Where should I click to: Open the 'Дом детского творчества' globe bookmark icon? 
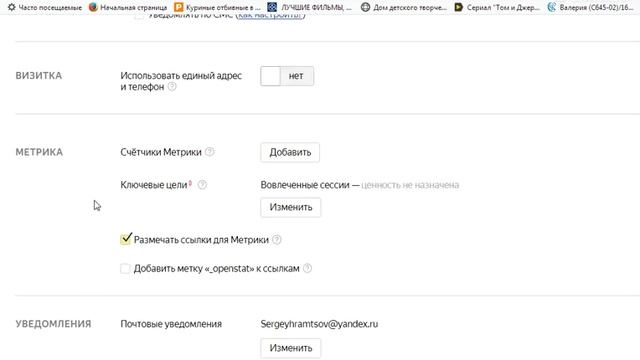(x=365, y=7)
